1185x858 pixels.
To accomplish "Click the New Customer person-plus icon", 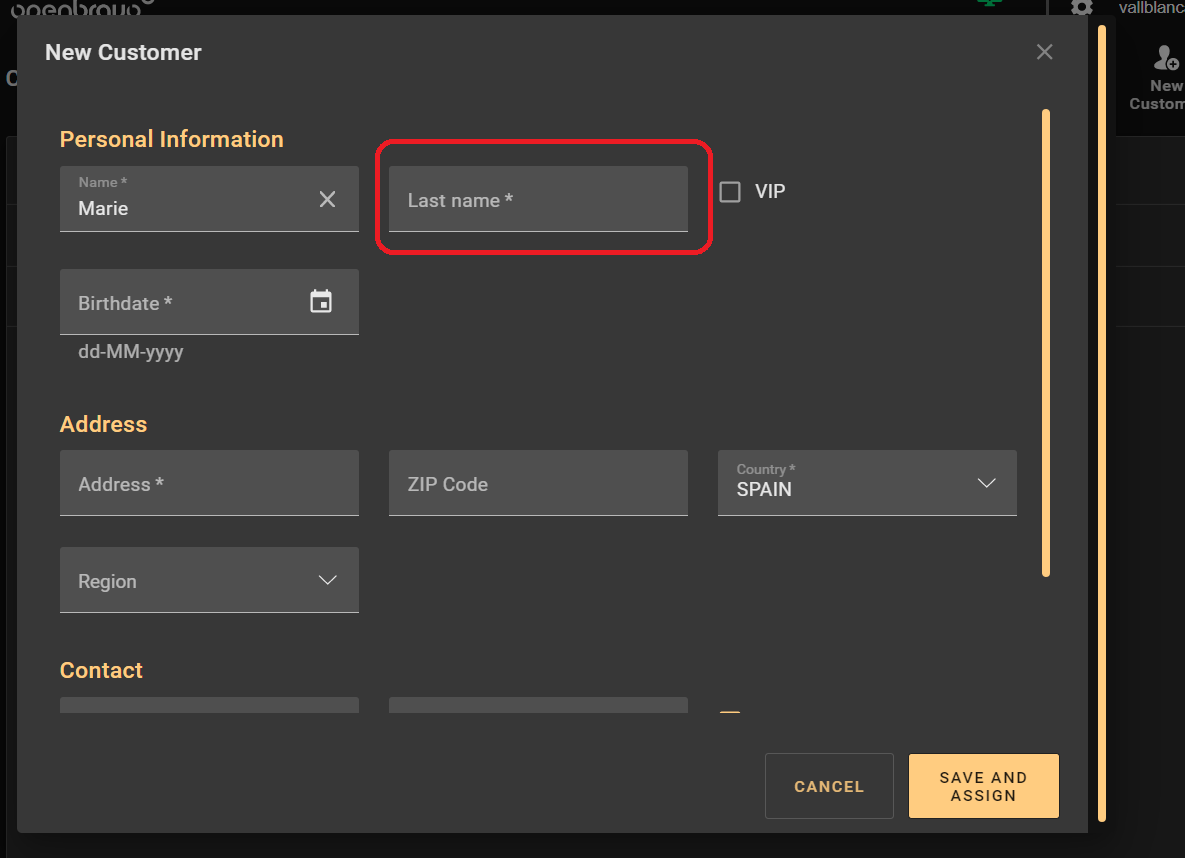I will point(1165,57).
